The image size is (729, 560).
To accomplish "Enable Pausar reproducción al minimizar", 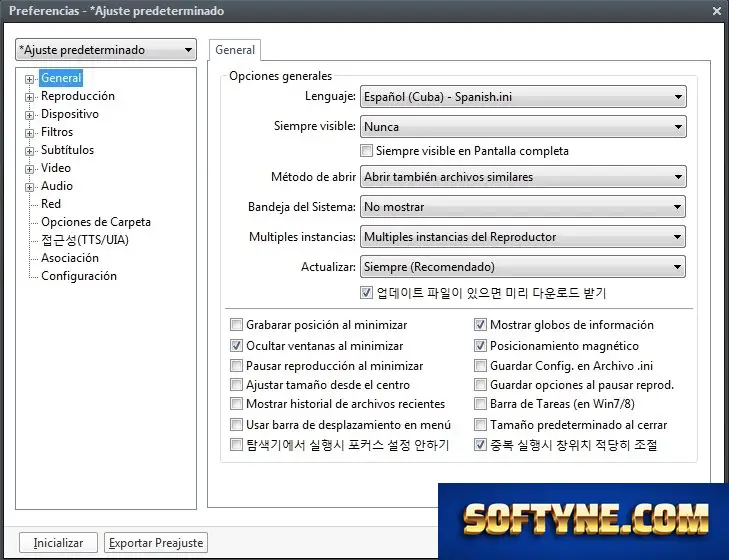I will click(x=236, y=366).
